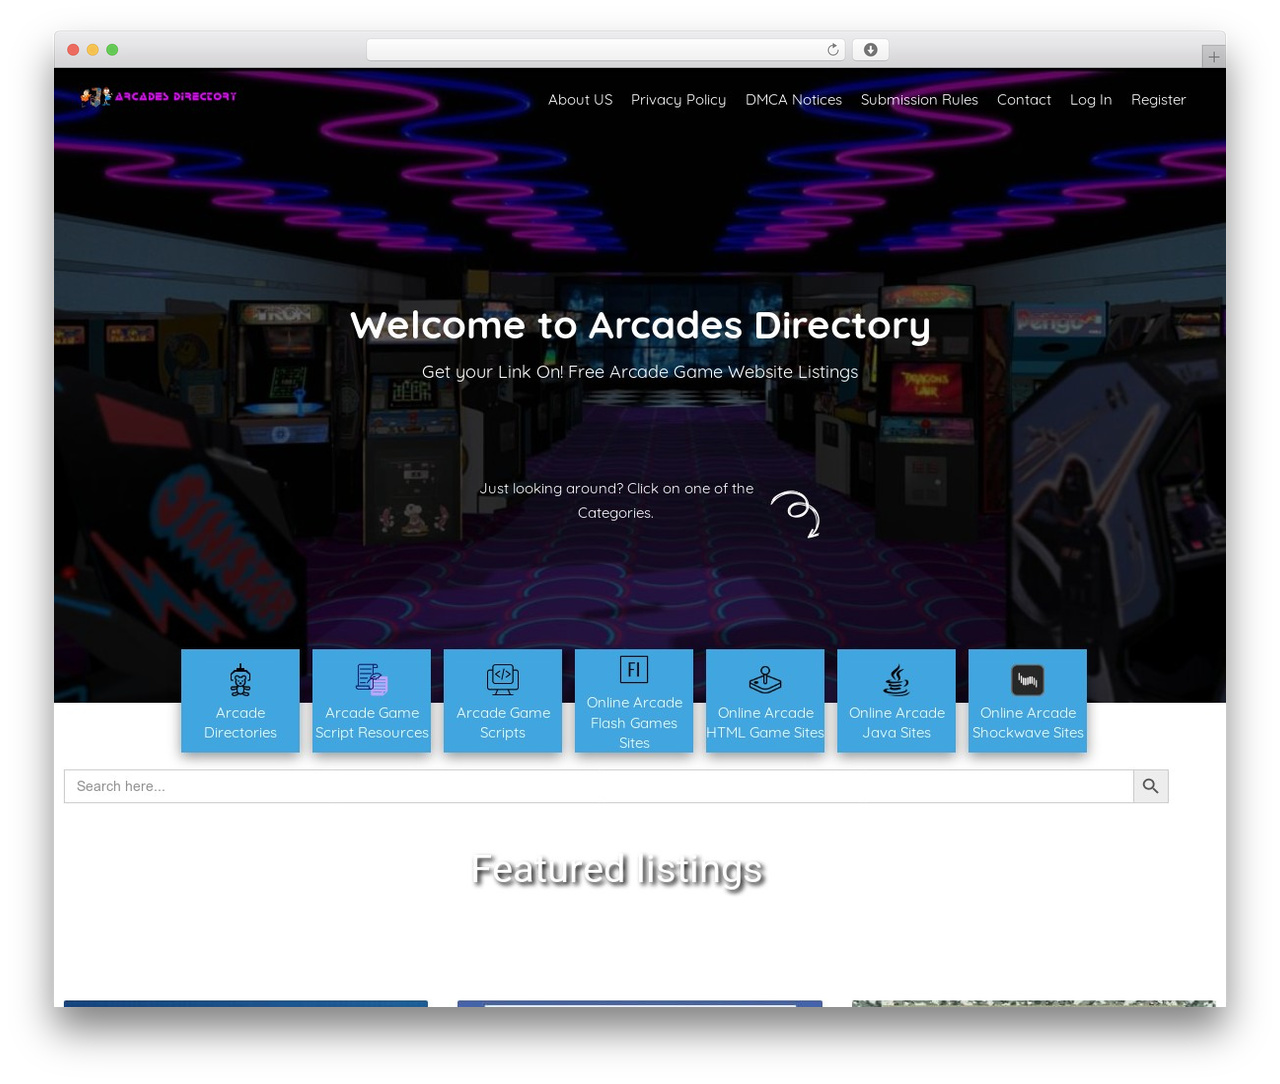Viewport: 1280px width, 1084px height.
Task: Click the Java Sites coffee cup icon
Action: point(896,680)
